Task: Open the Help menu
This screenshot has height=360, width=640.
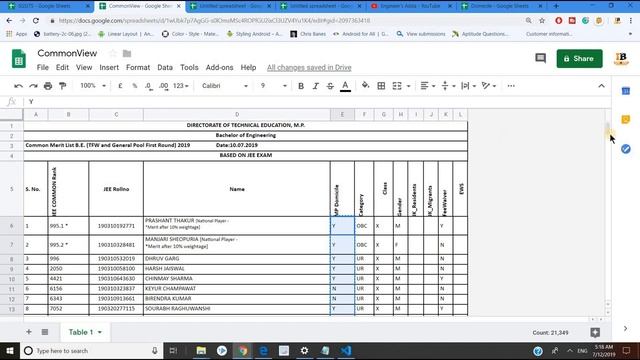Action: (248, 67)
